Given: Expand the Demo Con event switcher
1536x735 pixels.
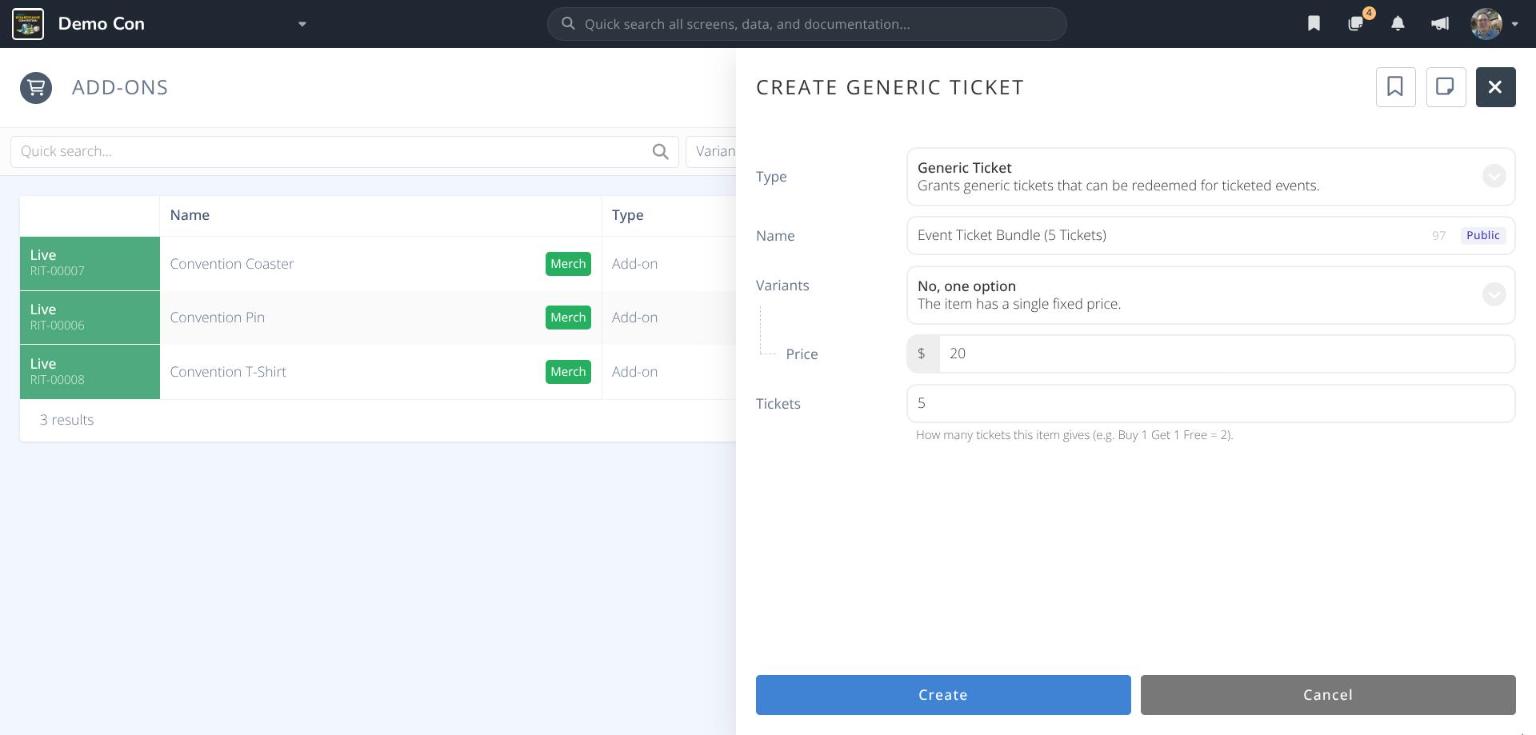Looking at the screenshot, I should [x=302, y=24].
